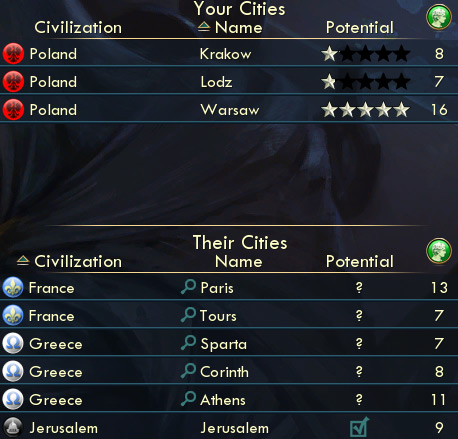458x439 pixels.
Task: Click the France fleur-de-lis icon beside Paris
Action: tap(13, 287)
